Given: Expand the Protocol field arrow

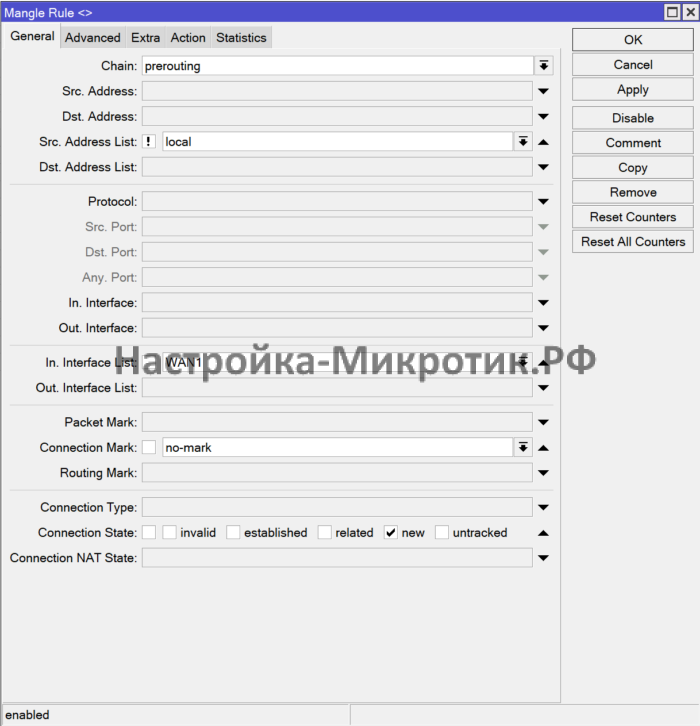Looking at the screenshot, I should [x=544, y=202].
